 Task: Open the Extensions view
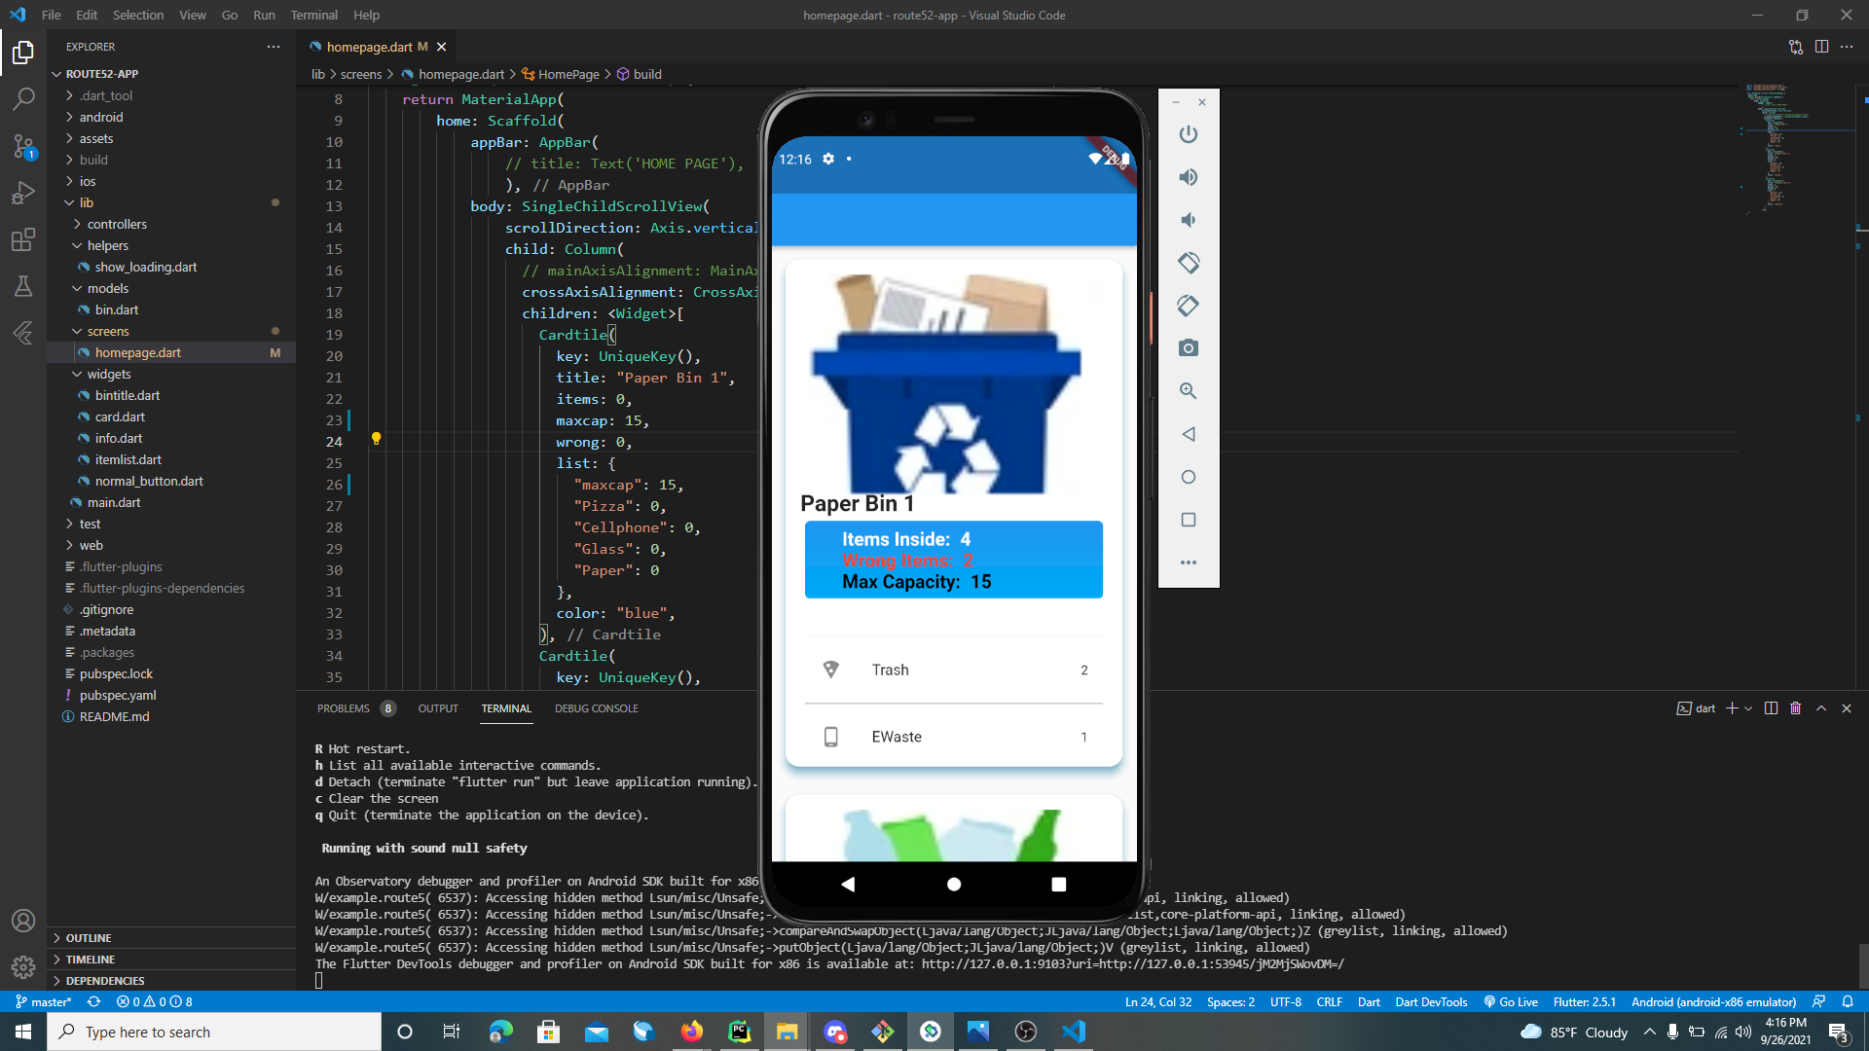[x=23, y=240]
